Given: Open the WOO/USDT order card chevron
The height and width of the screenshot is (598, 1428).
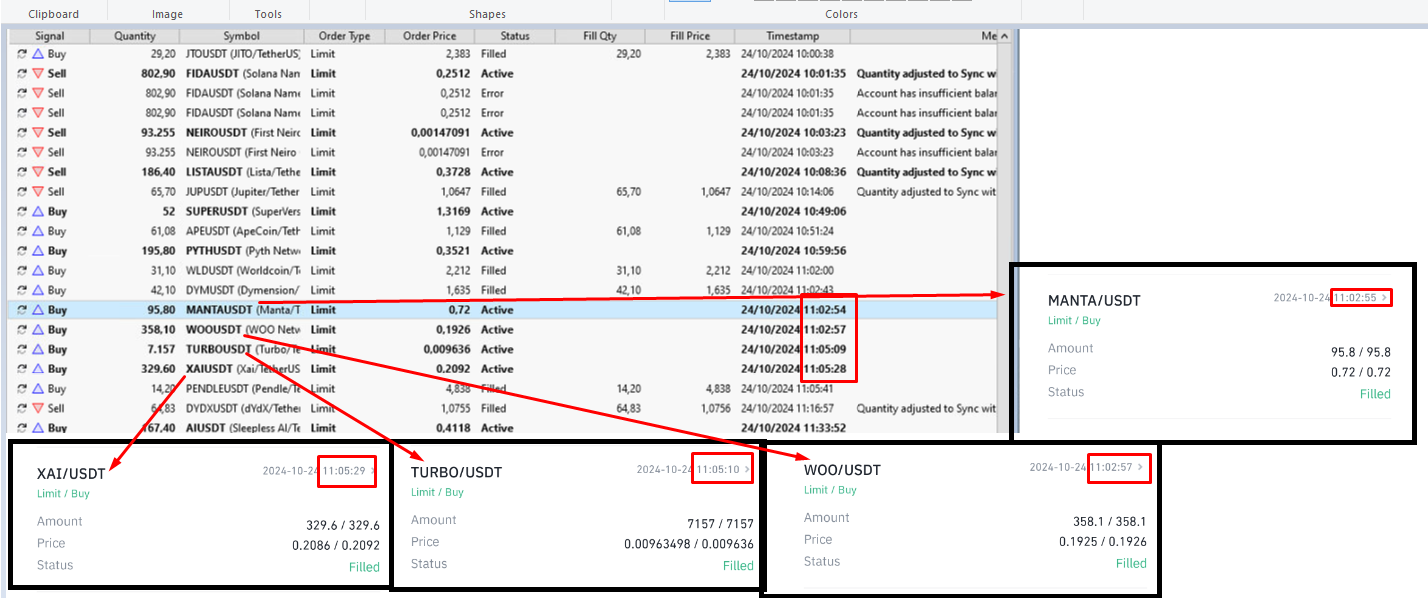Looking at the screenshot, I should click(x=1139, y=468).
